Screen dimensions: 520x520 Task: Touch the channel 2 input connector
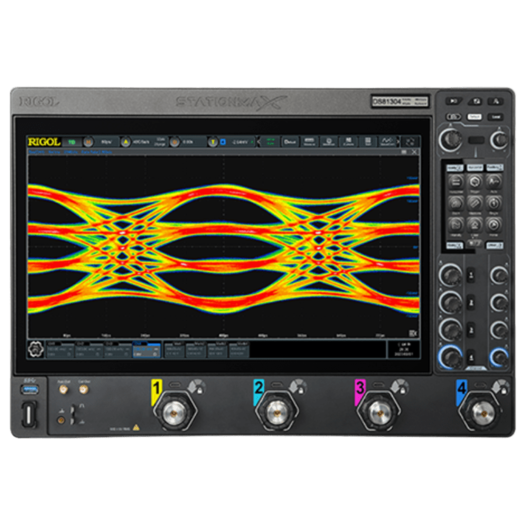[277, 412]
